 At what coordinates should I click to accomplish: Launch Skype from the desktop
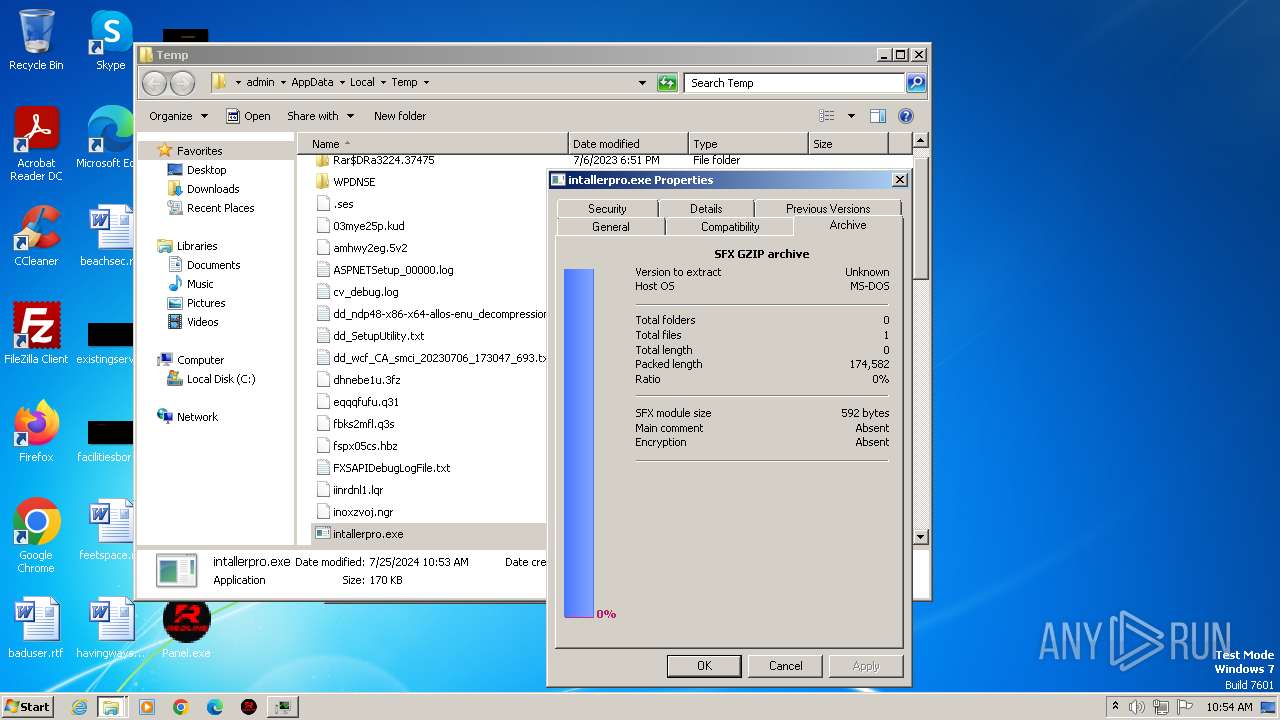(111, 40)
